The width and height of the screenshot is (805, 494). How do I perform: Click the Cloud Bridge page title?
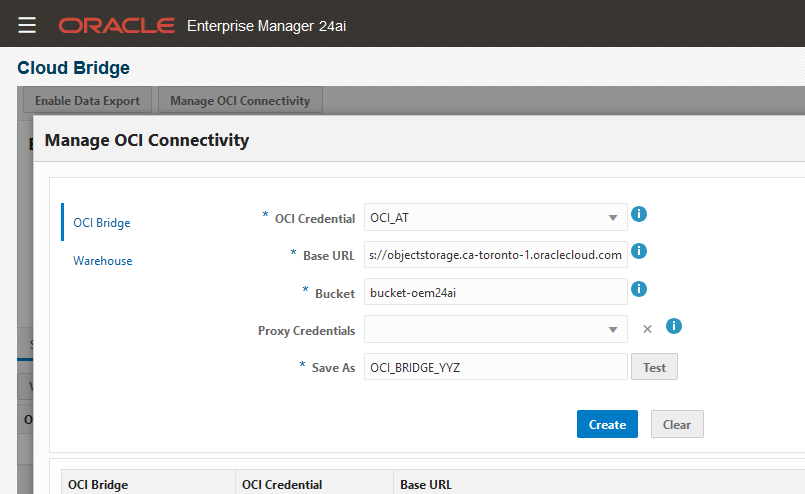tap(73, 68)
